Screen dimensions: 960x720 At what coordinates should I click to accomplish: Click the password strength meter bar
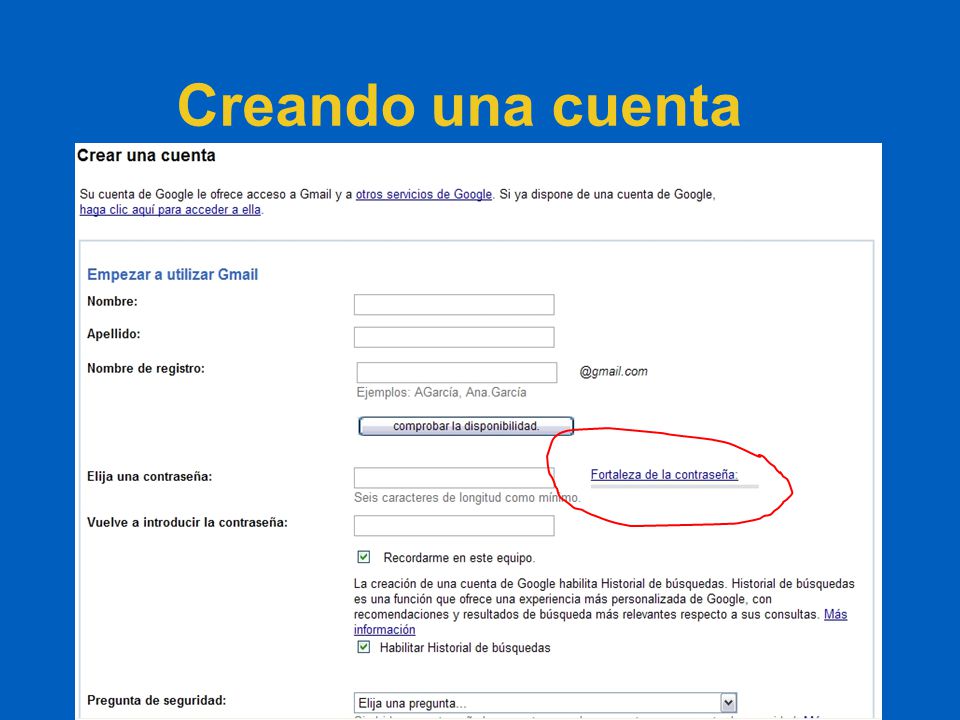coord(675,486)
